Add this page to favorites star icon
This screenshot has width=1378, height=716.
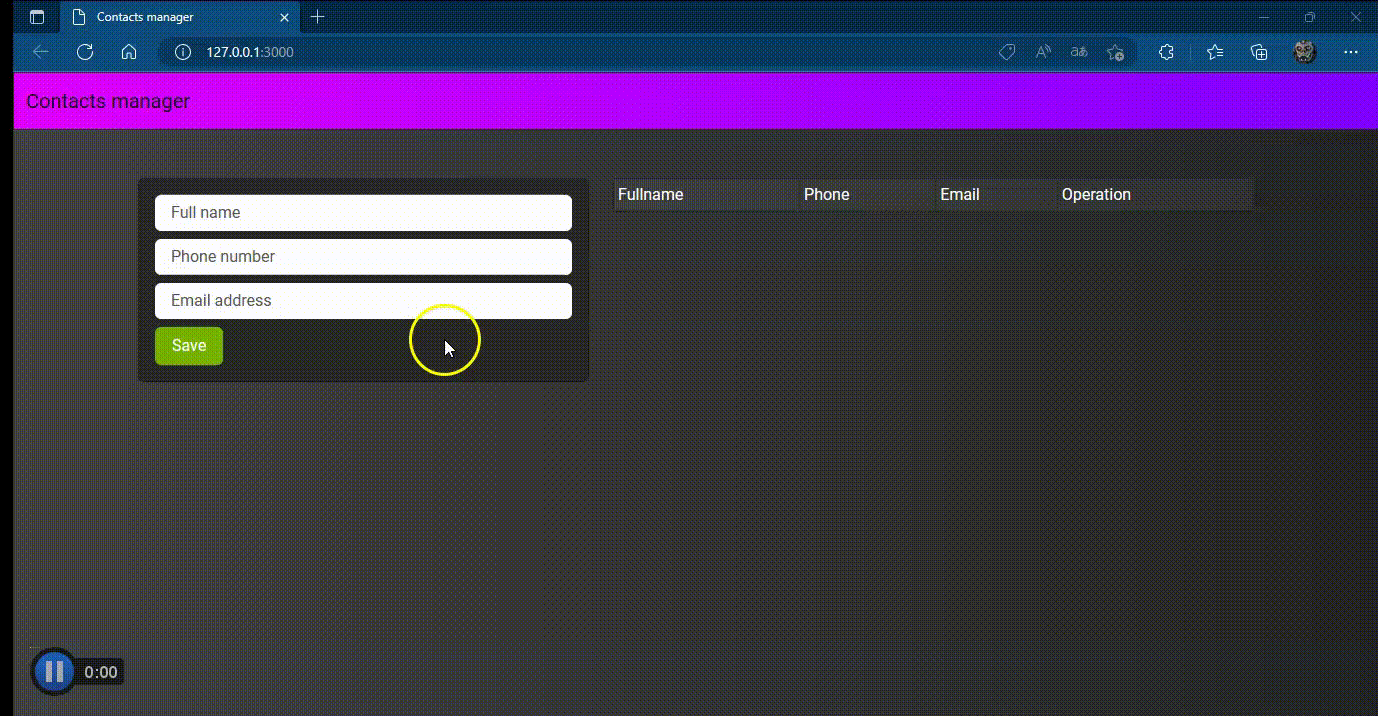(1116, 52)
